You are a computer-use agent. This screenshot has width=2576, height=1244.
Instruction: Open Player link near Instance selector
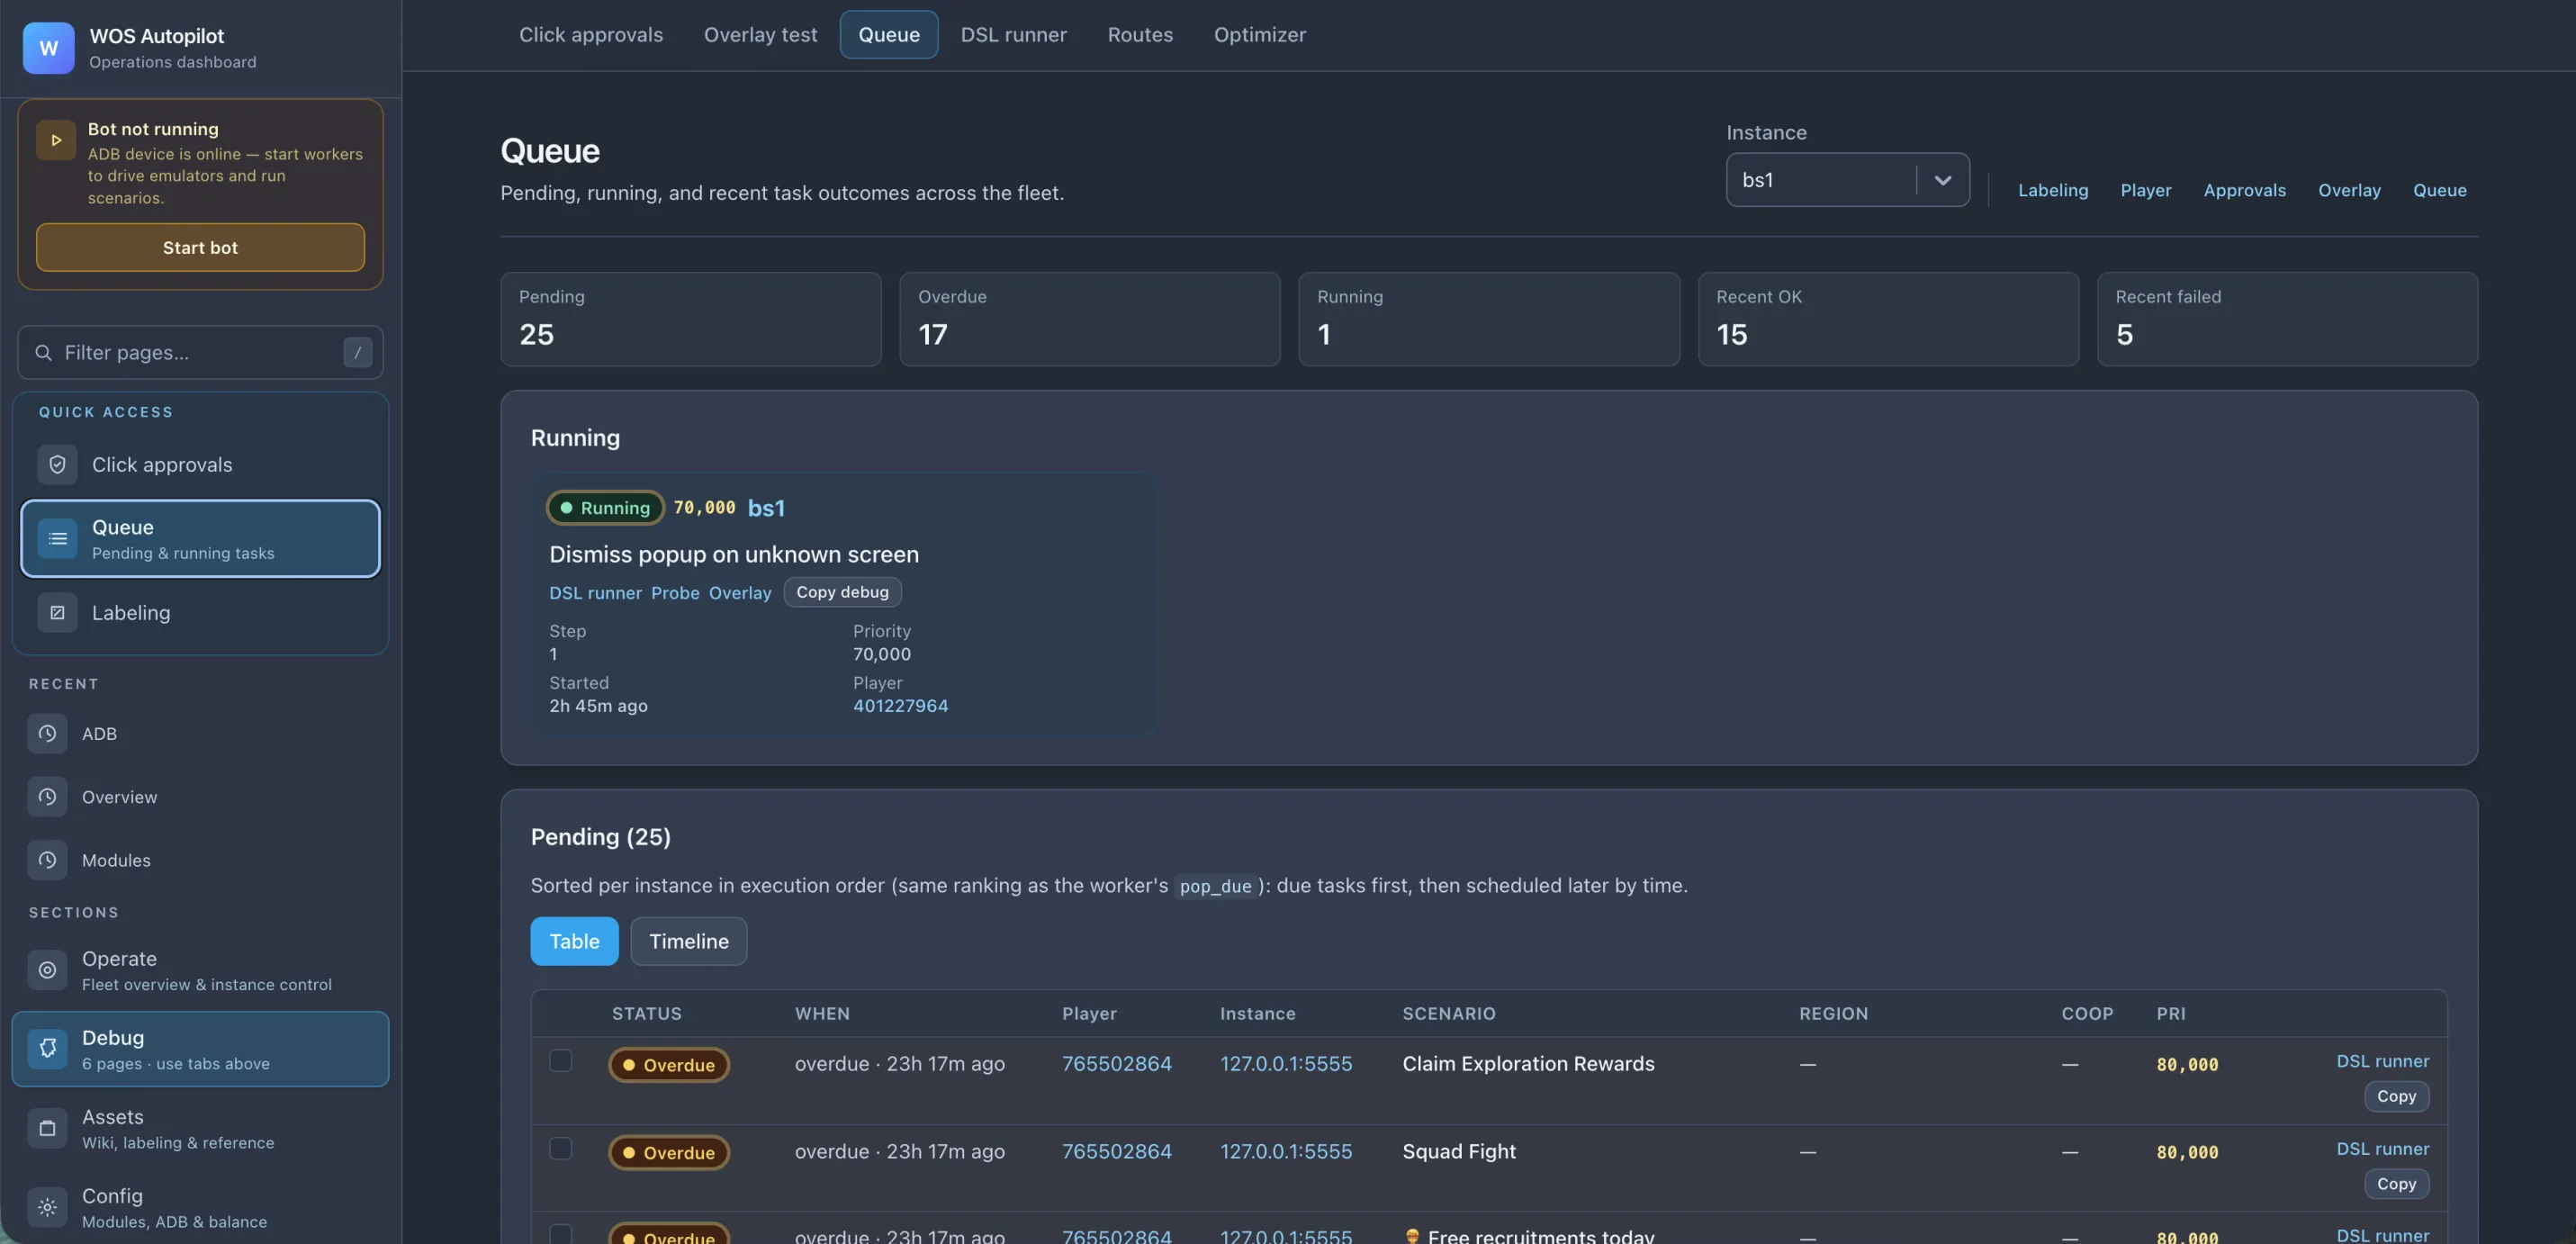click(2145, 190)
